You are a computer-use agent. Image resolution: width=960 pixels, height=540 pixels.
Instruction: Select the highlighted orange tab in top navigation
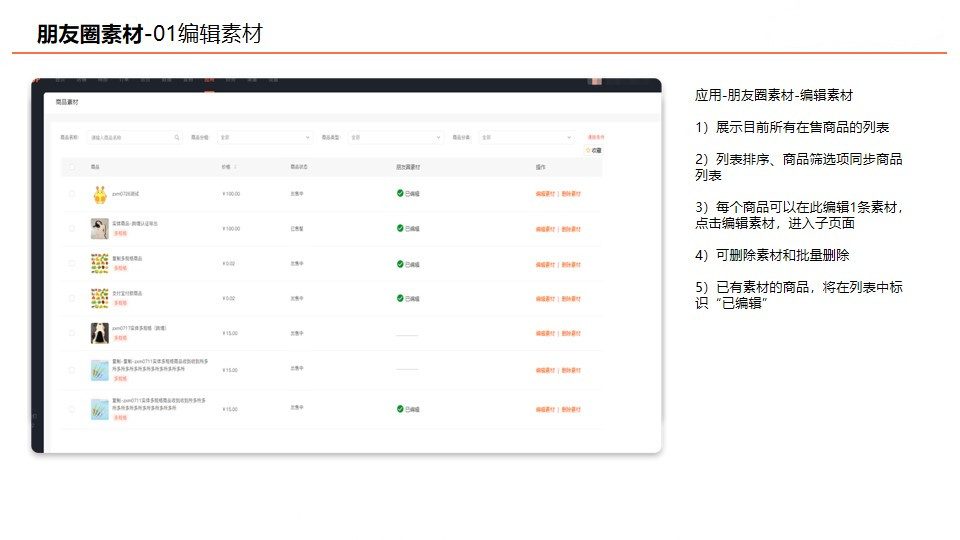coord(209,81)
